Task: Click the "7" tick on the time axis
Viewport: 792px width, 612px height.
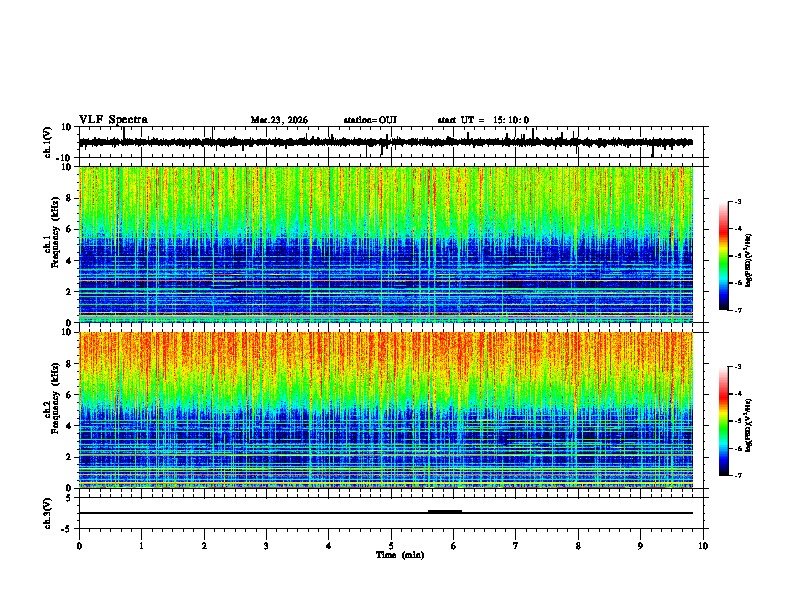Action: click(x=516, y=546)
